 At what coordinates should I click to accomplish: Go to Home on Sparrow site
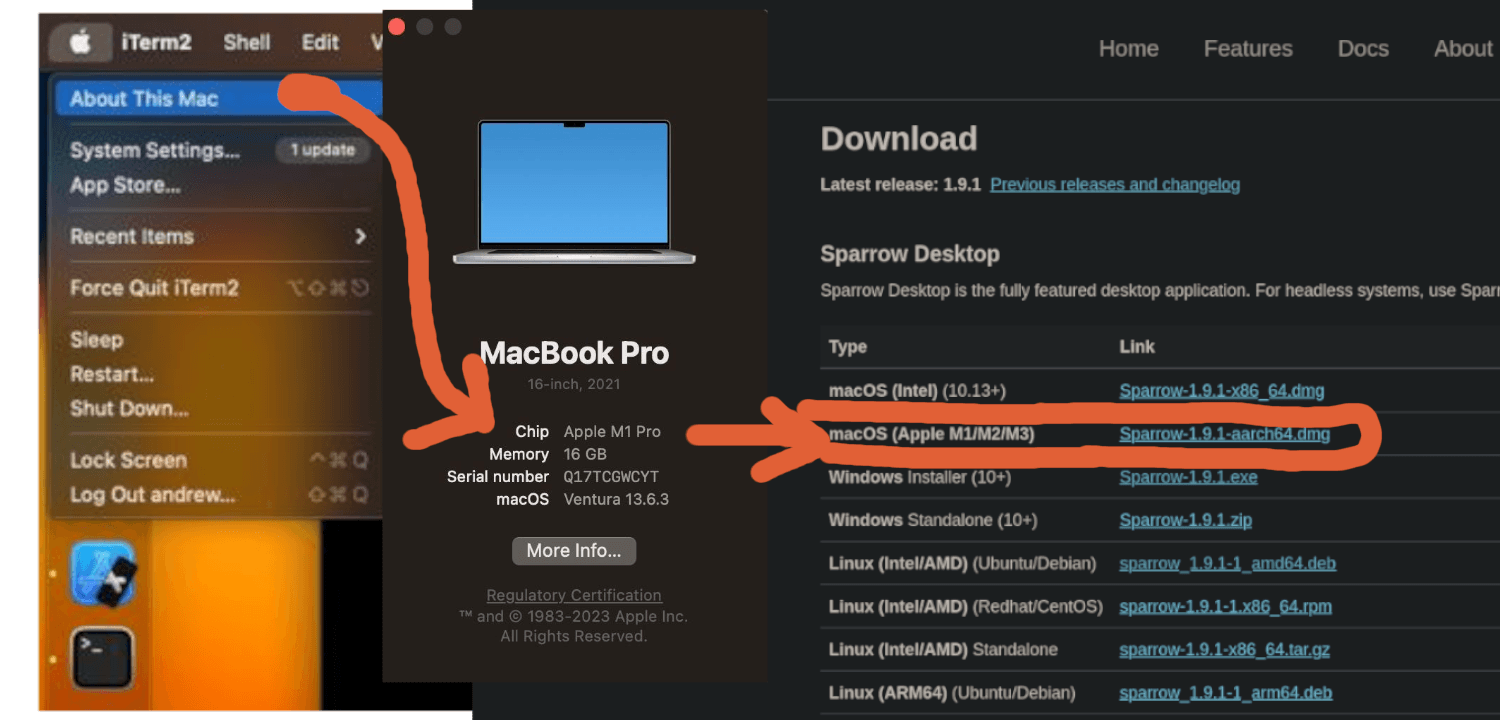click(1128, 49)
